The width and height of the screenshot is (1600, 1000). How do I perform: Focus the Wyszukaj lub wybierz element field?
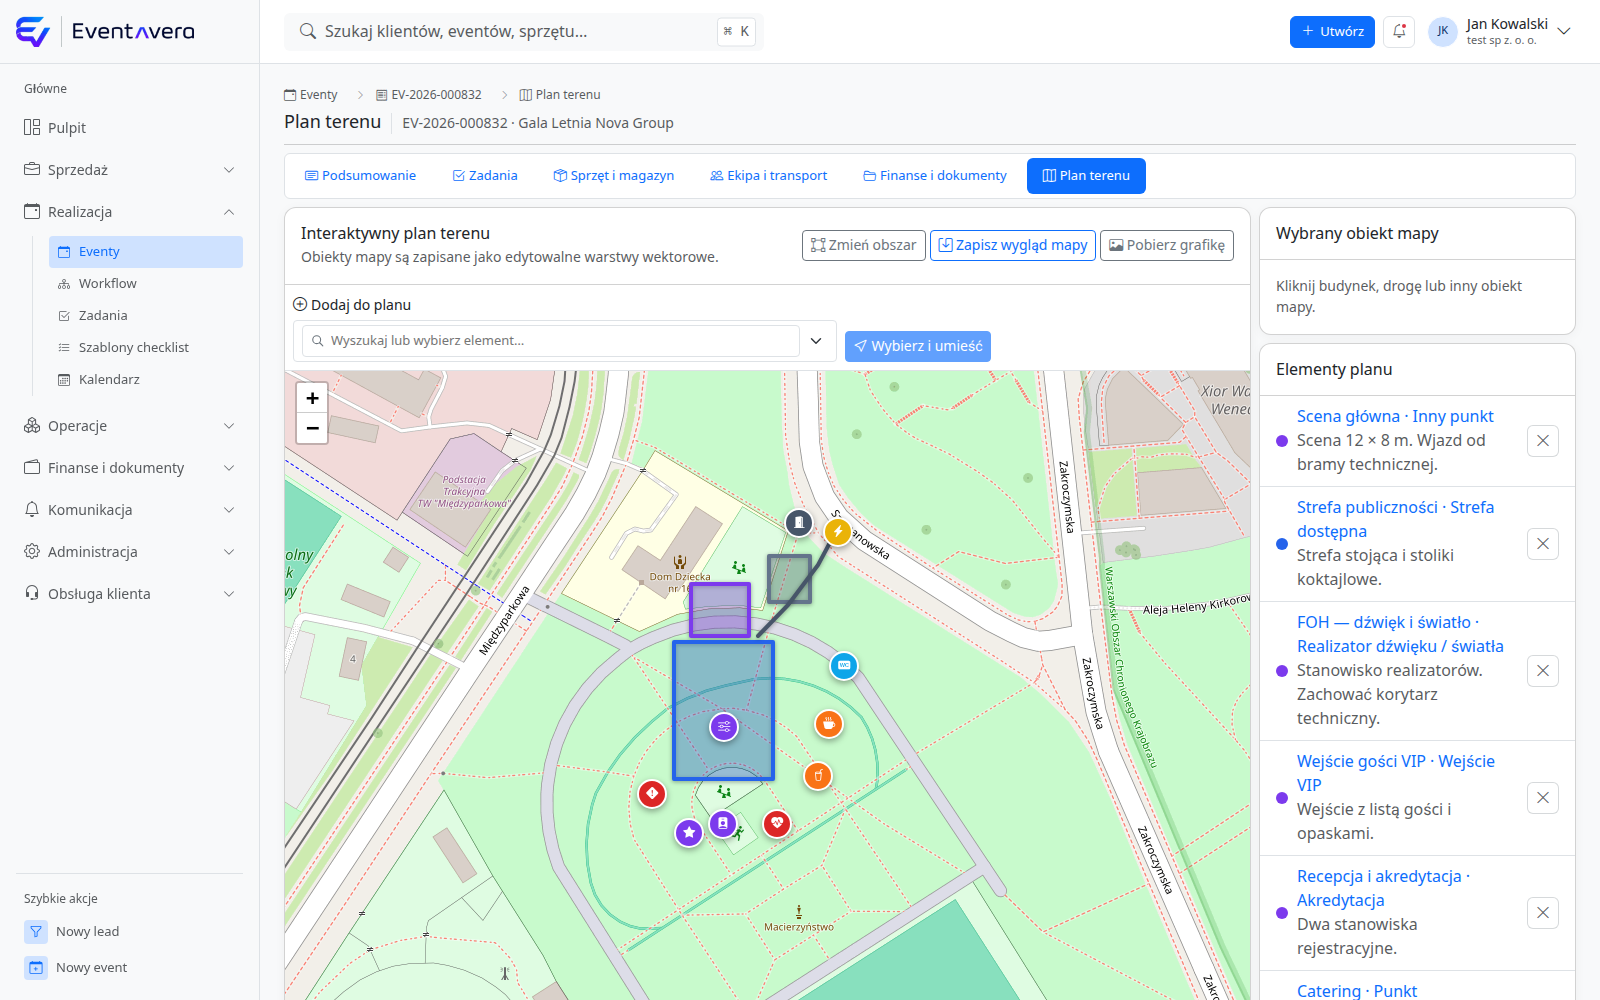(x=551, y=341)
